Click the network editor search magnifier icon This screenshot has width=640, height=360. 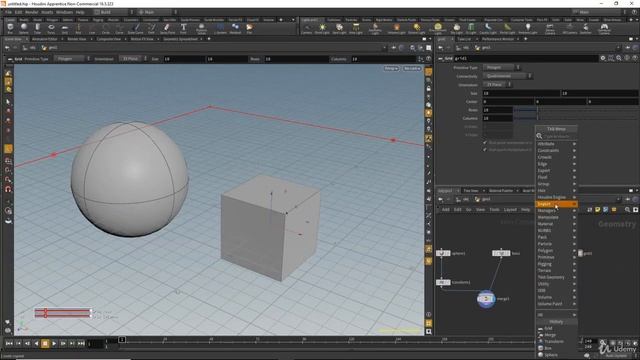click(627, 209)
